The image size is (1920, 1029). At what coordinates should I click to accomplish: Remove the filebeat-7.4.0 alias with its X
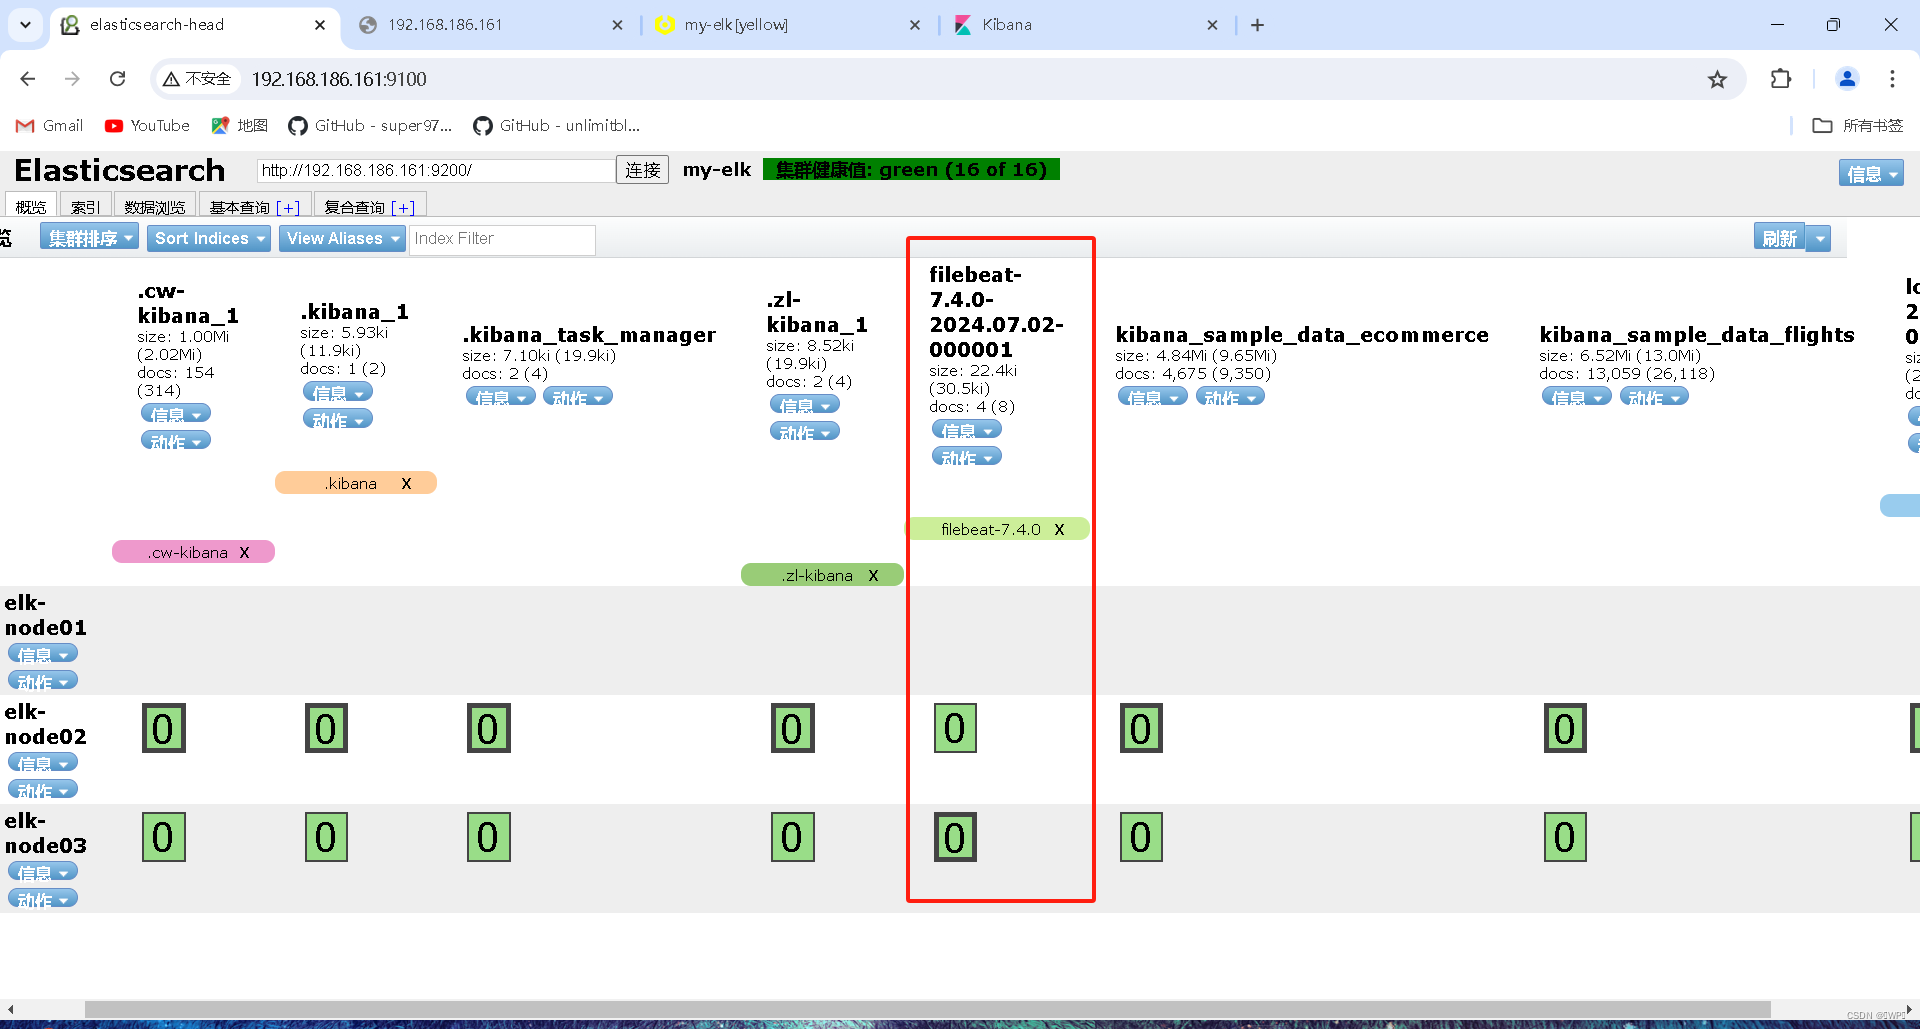point(1059,530)
